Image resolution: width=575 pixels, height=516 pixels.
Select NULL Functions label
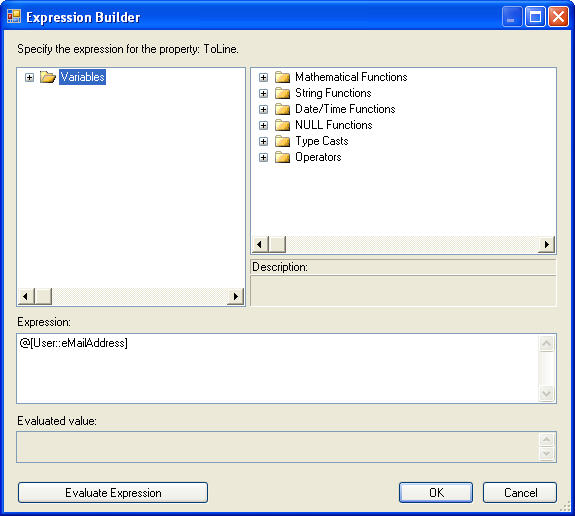tap(334, 125)
